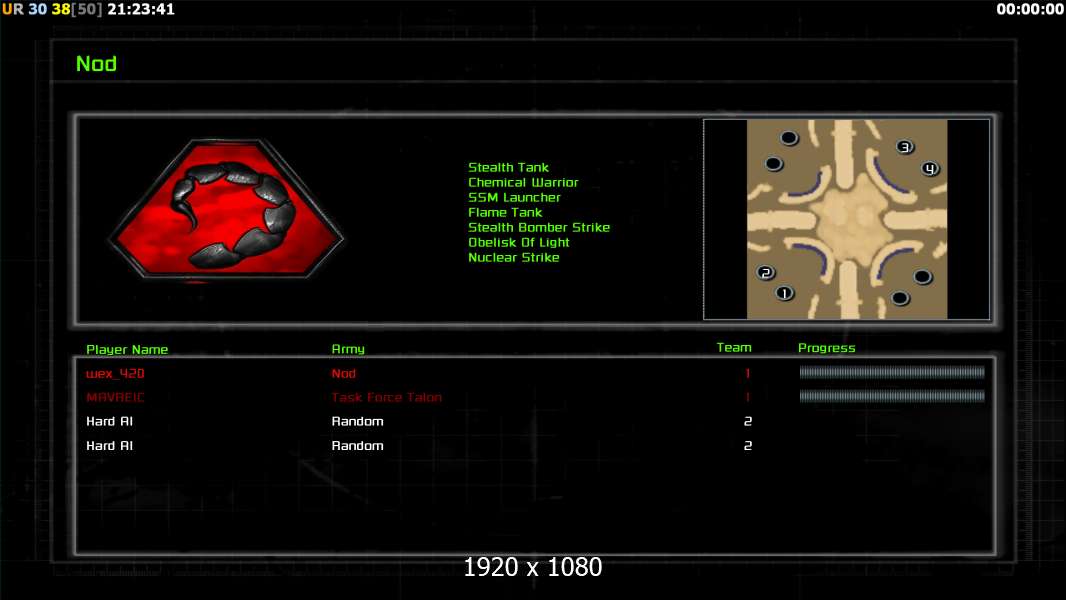
Task: Click the Task Force Talon army cell
Action: tap(386, 398)
